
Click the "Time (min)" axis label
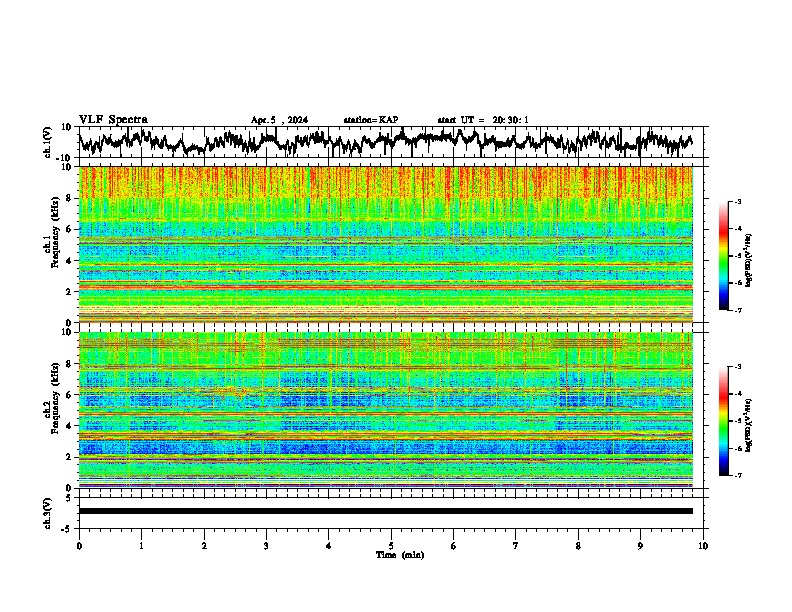click(x=400, y=555)
